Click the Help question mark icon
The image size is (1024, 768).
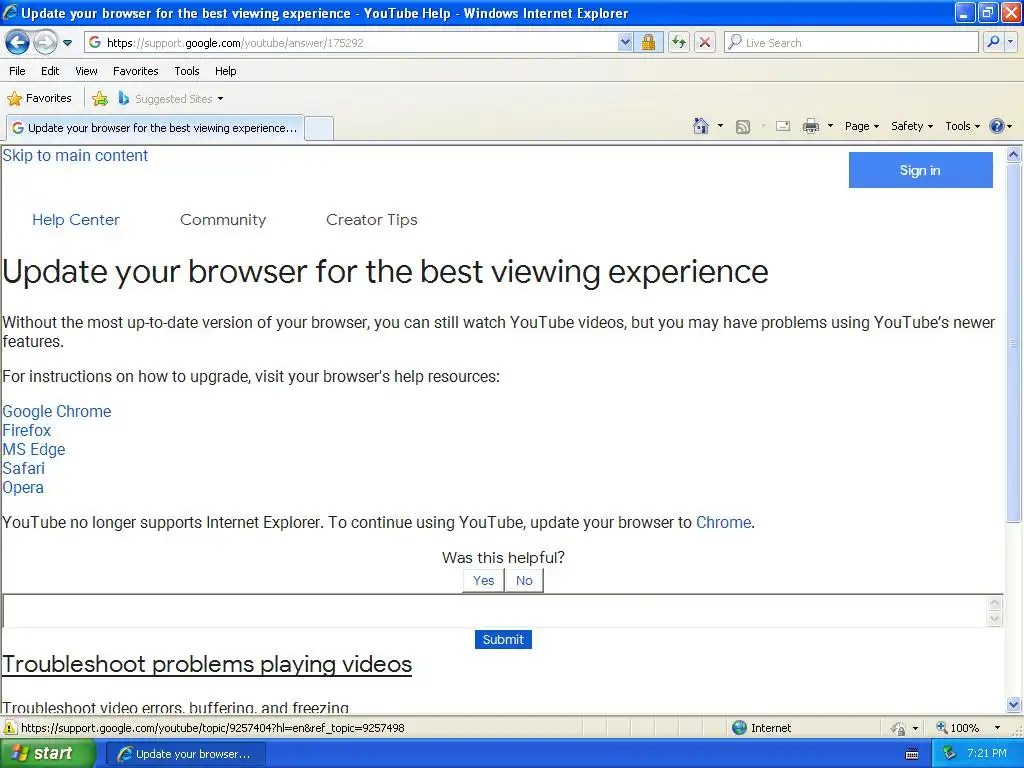997,126
